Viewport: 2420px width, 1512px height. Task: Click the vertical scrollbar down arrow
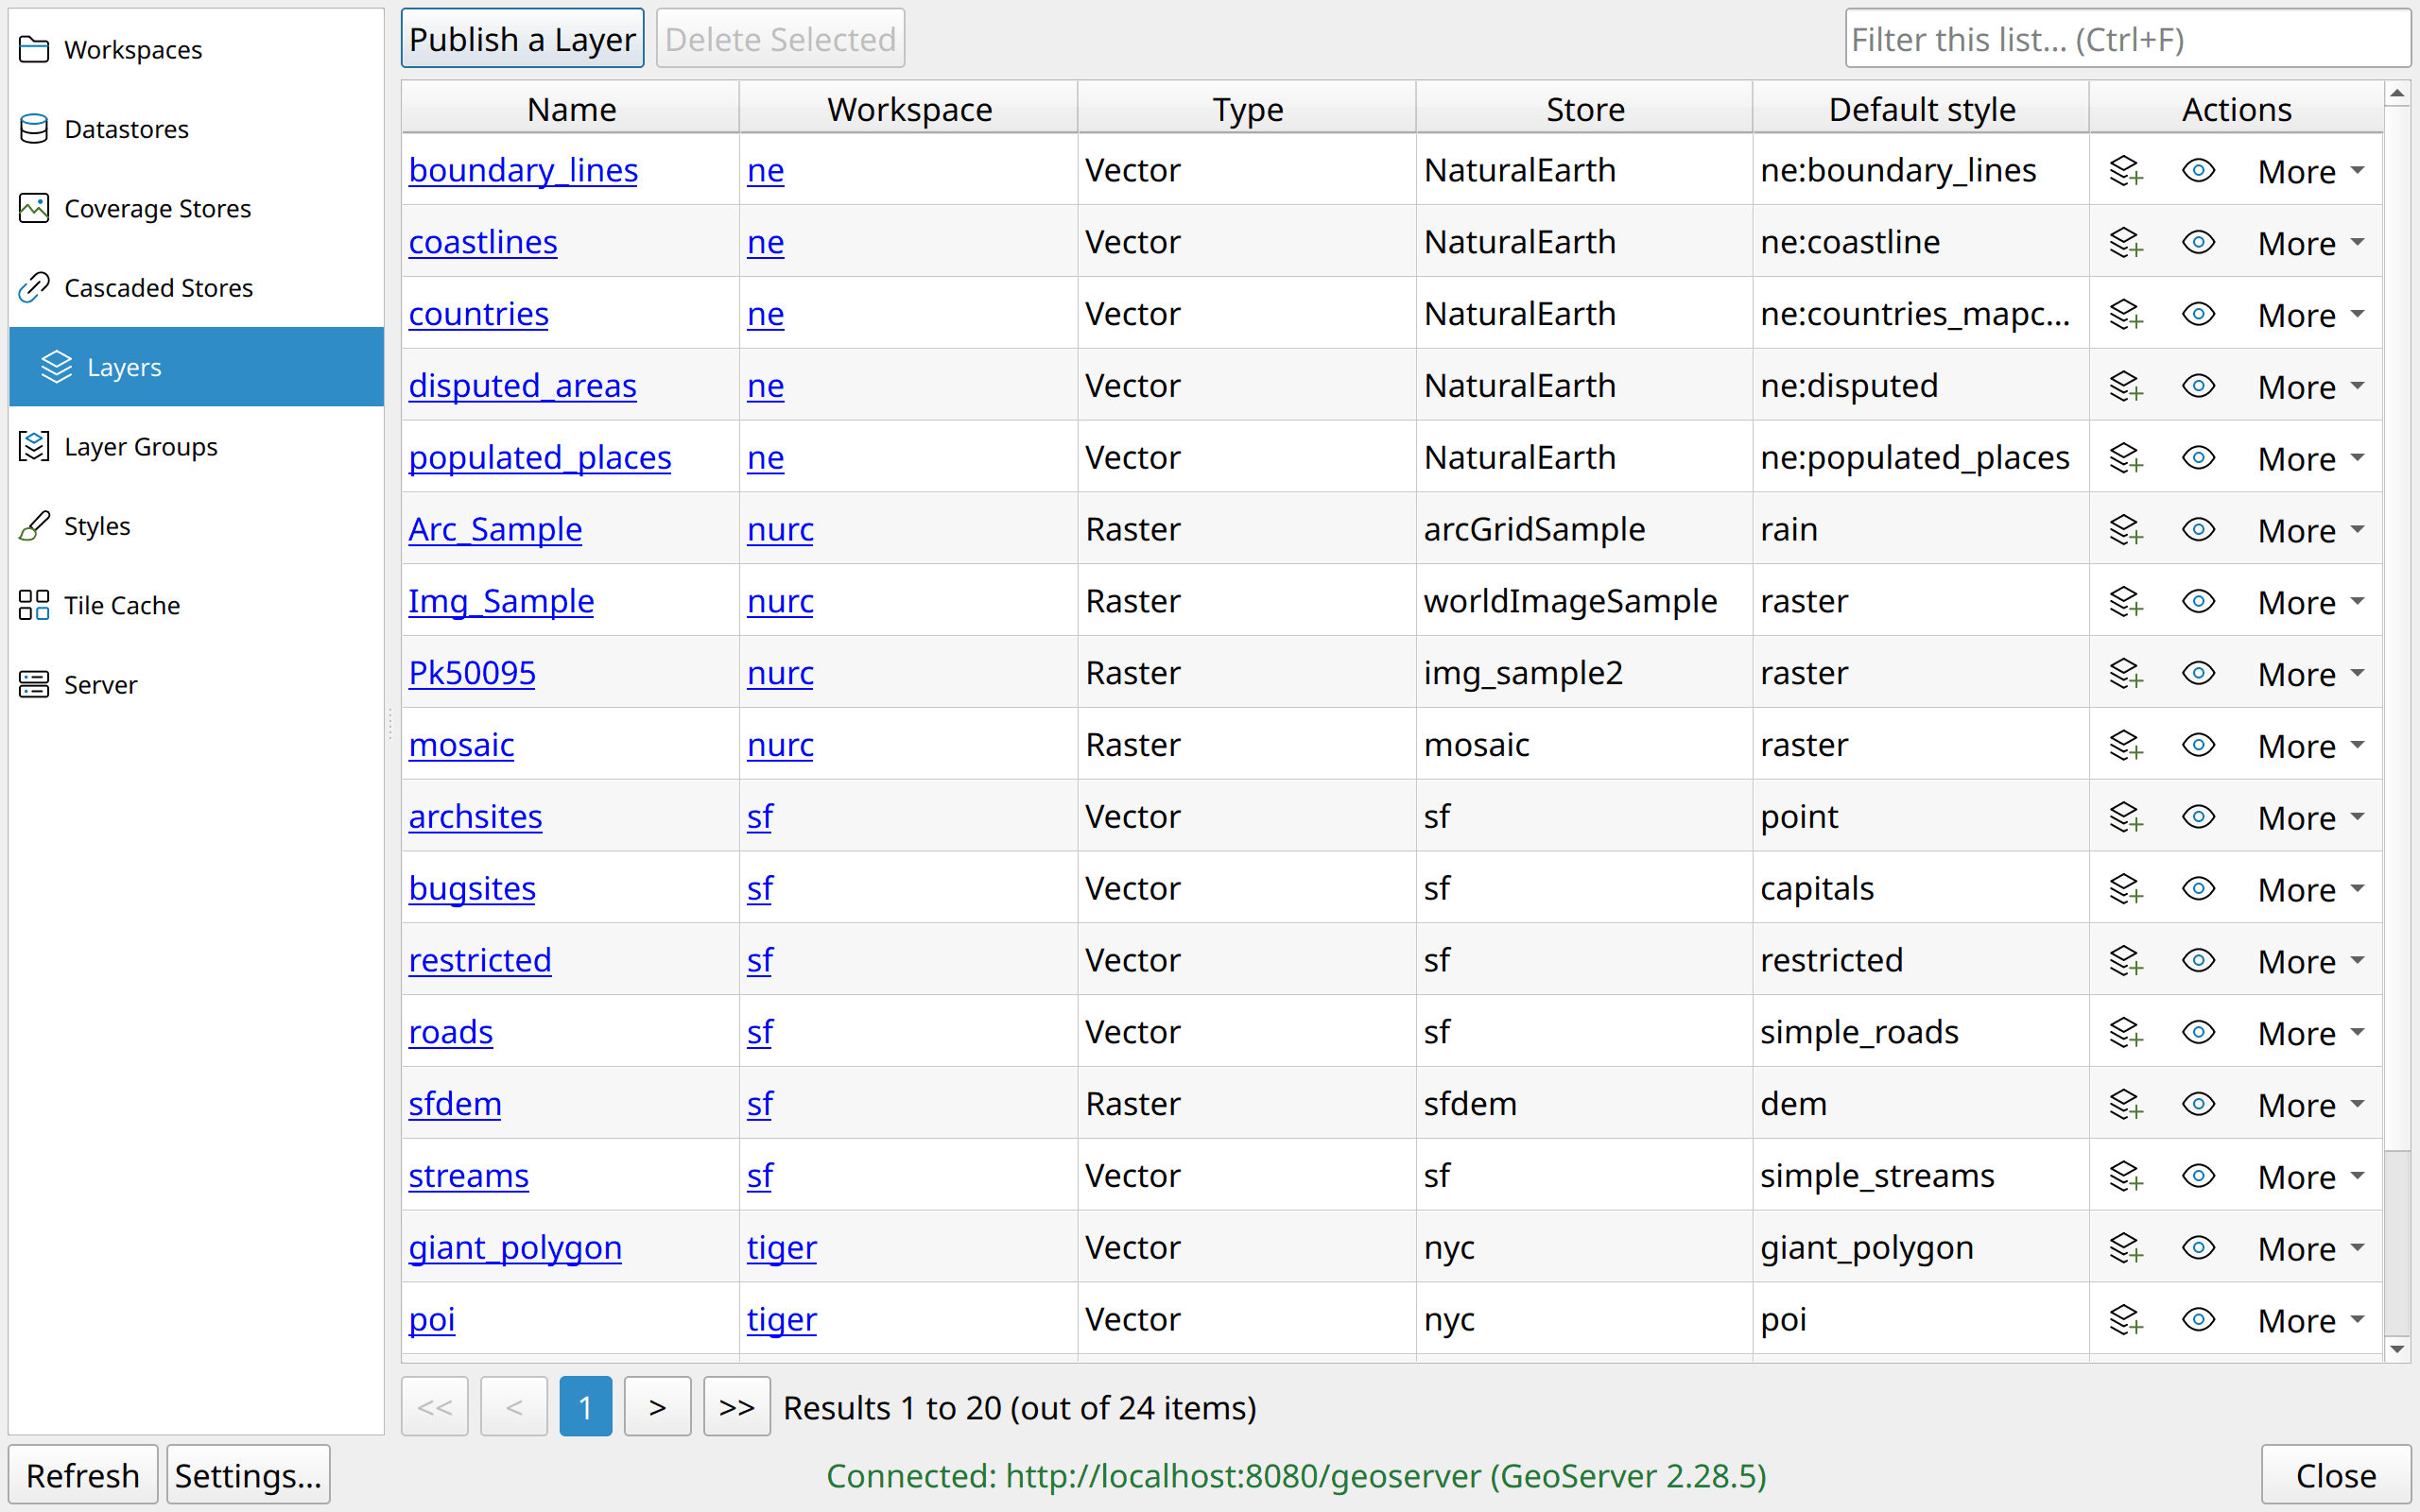point(2397,1349)
